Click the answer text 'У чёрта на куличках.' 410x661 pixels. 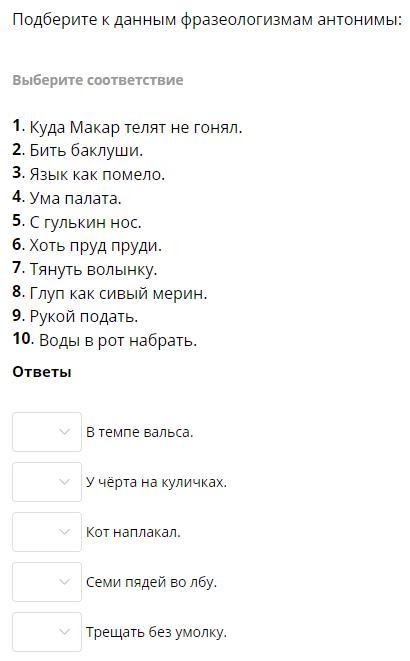point(156,482)
